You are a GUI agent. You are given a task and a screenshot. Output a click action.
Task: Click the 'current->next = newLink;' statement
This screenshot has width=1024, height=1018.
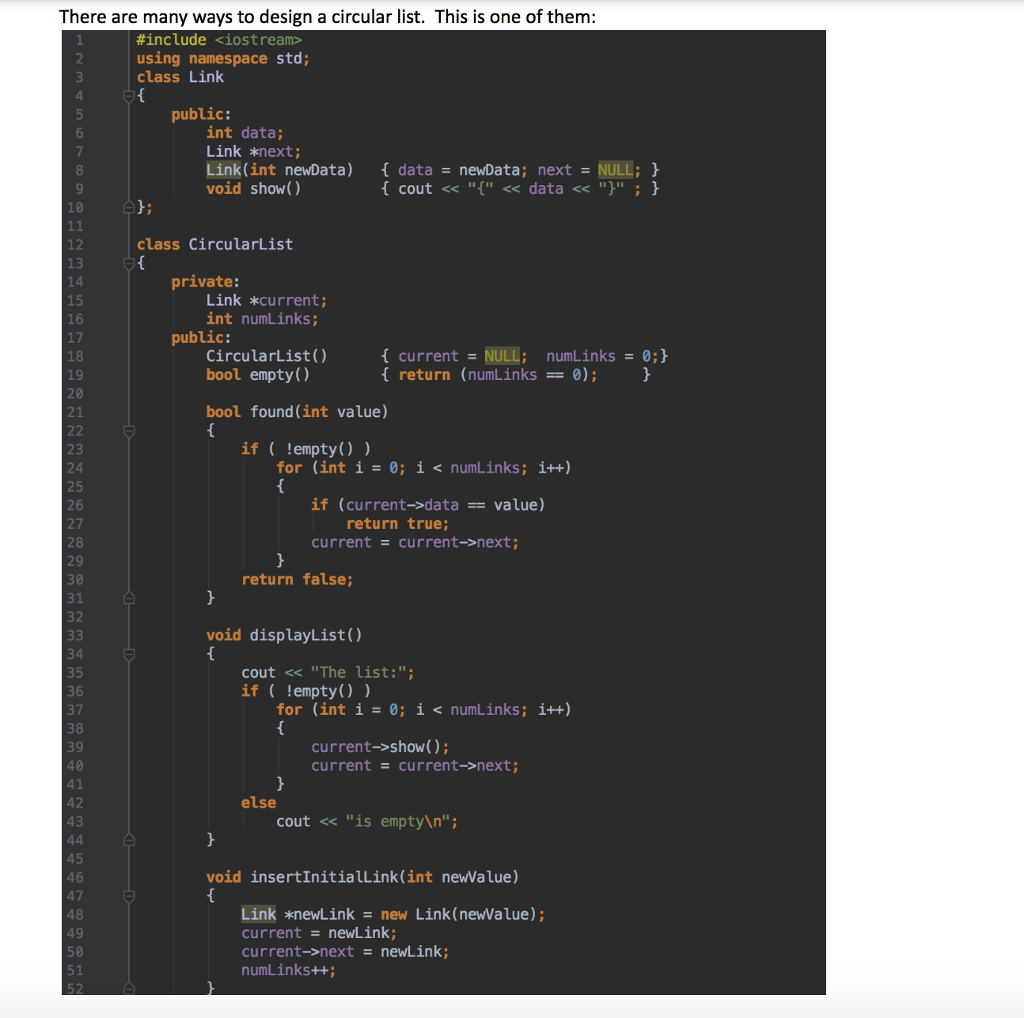pyautogui.click(x=345, y=952)
